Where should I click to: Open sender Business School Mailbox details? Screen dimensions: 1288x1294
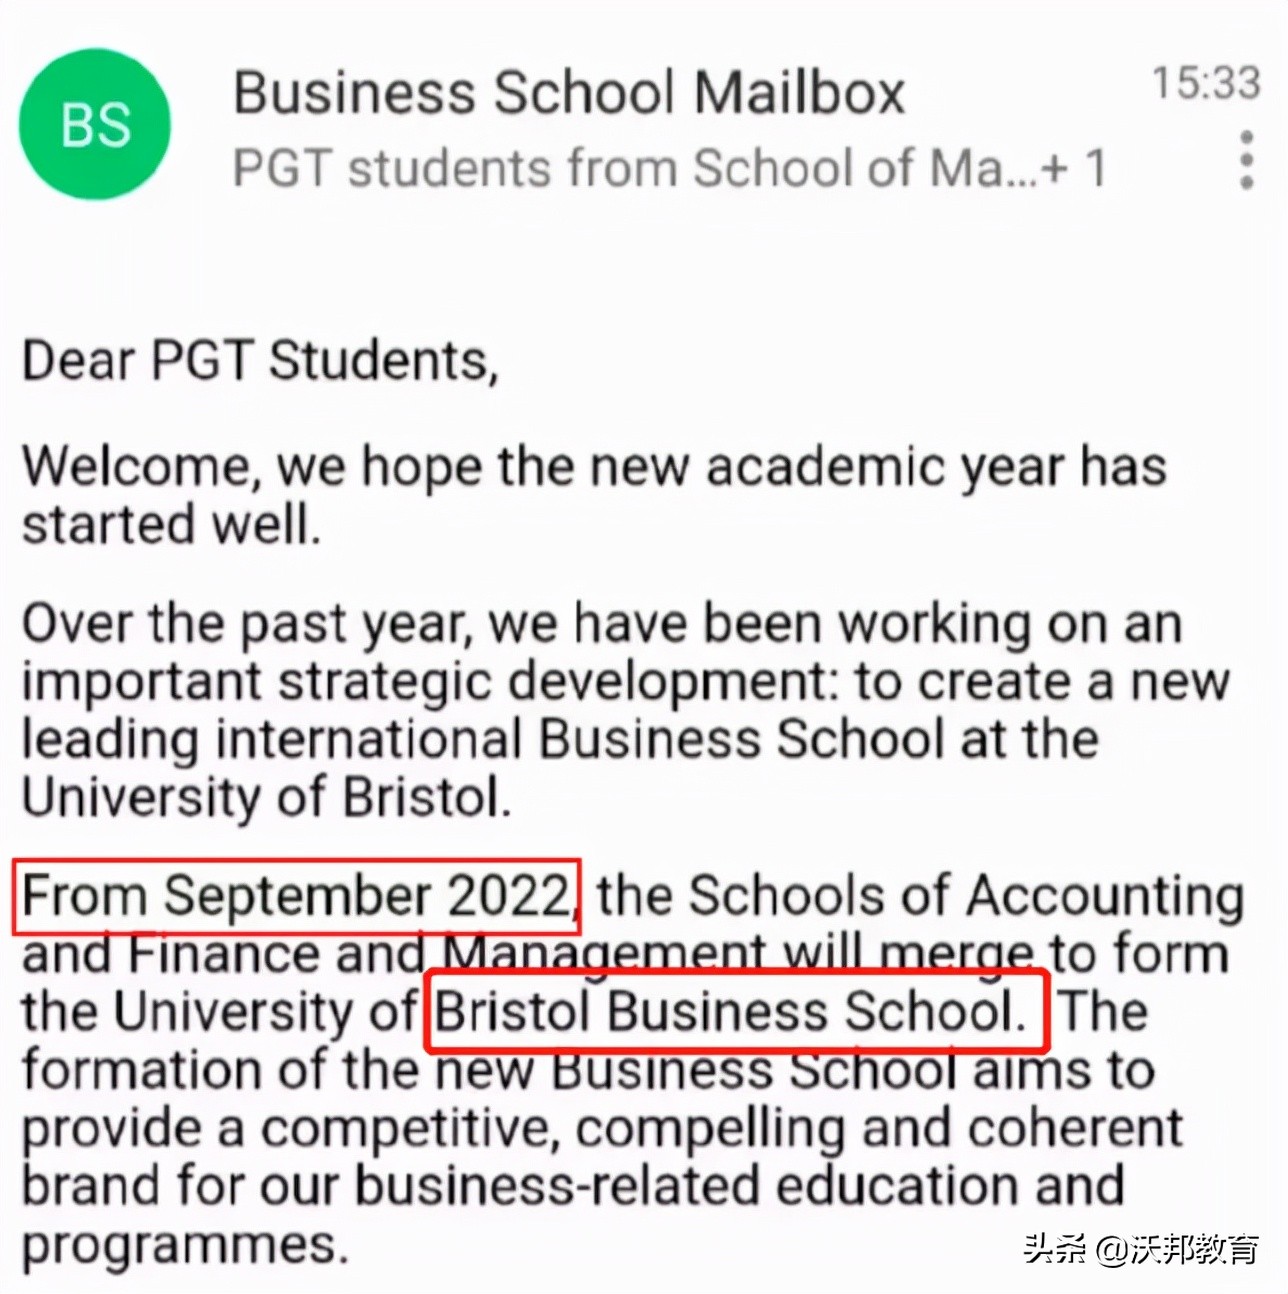pos(568,93)
